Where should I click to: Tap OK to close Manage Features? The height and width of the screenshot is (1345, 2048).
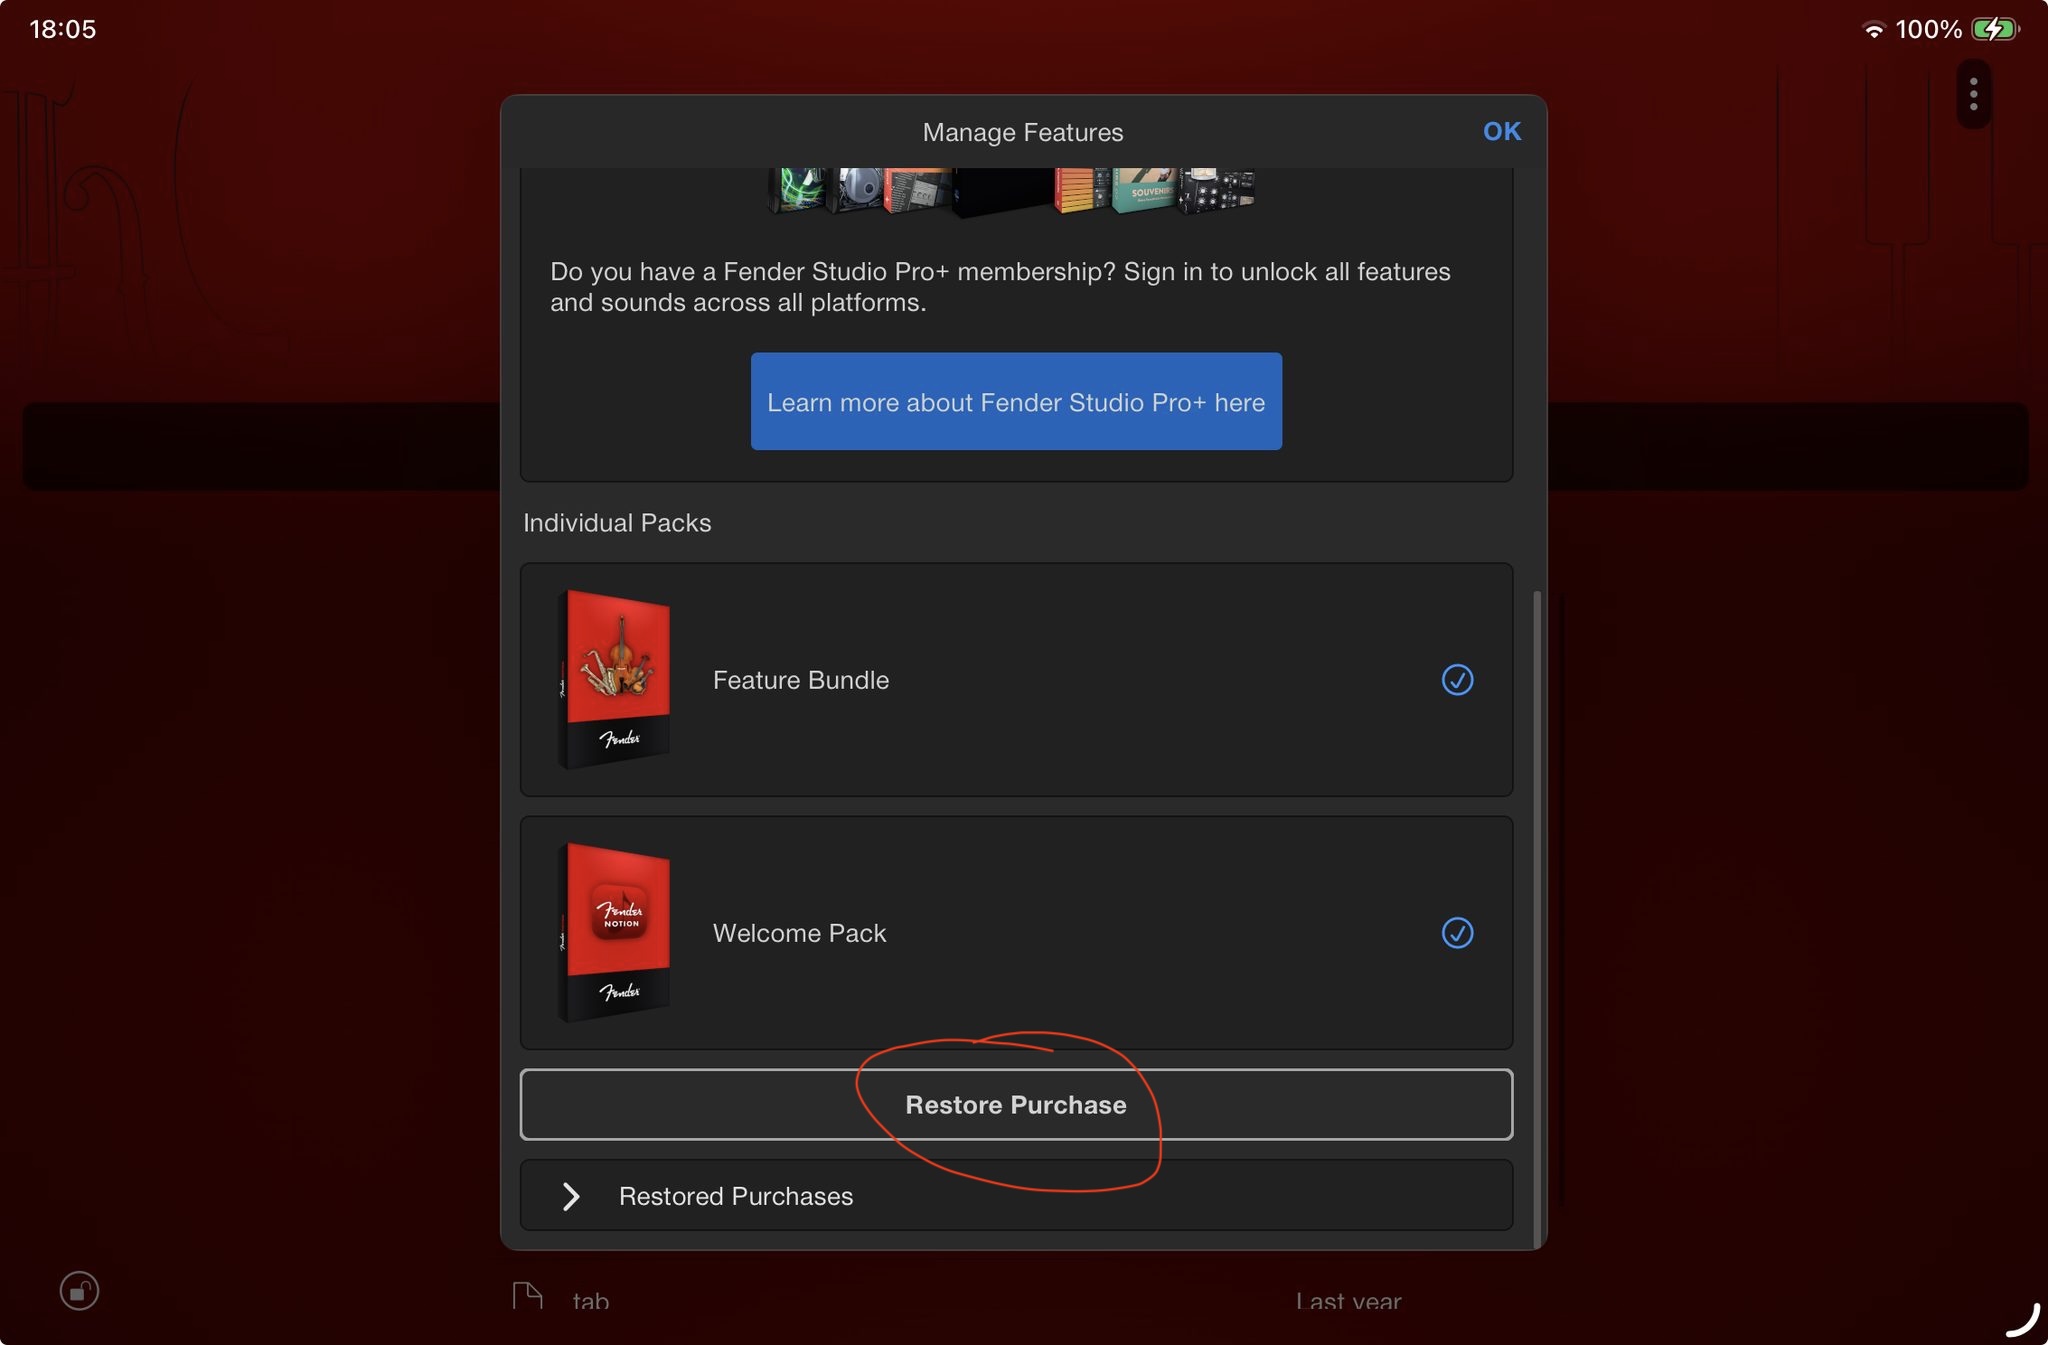tap(1501, 131)
